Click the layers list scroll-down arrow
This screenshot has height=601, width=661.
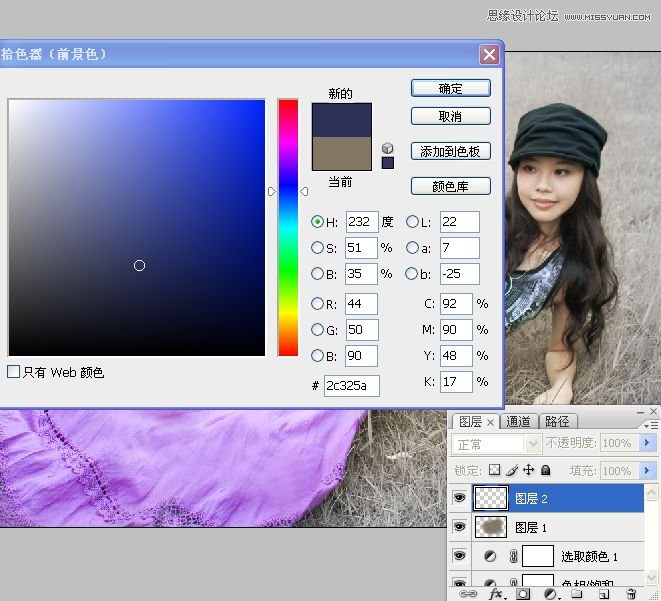point(652,577)
